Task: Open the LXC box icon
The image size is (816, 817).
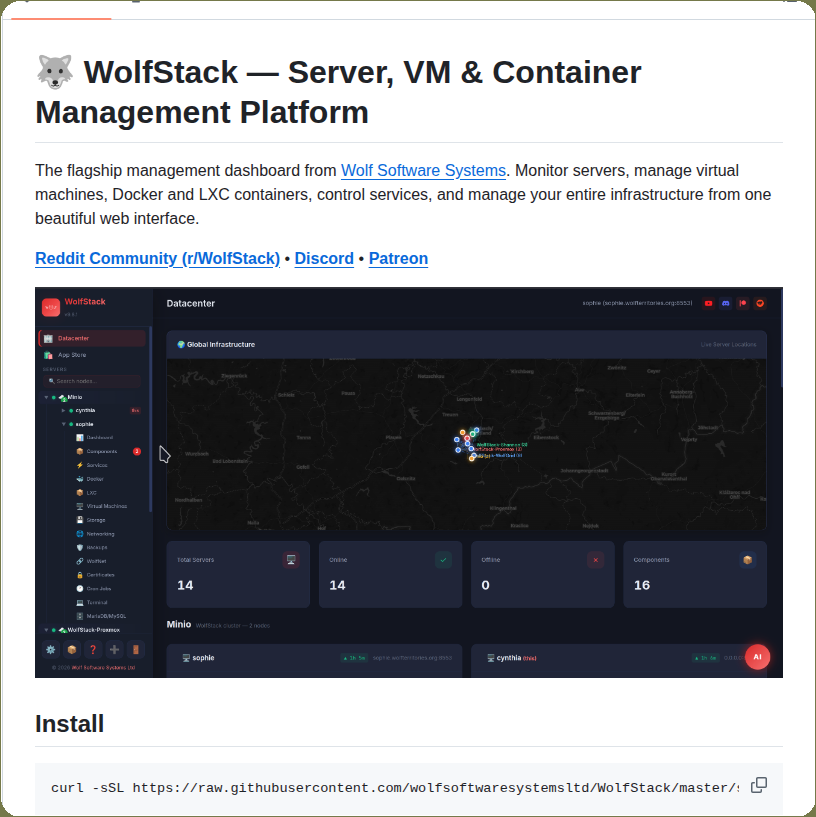Action: (x=80, y=492)
